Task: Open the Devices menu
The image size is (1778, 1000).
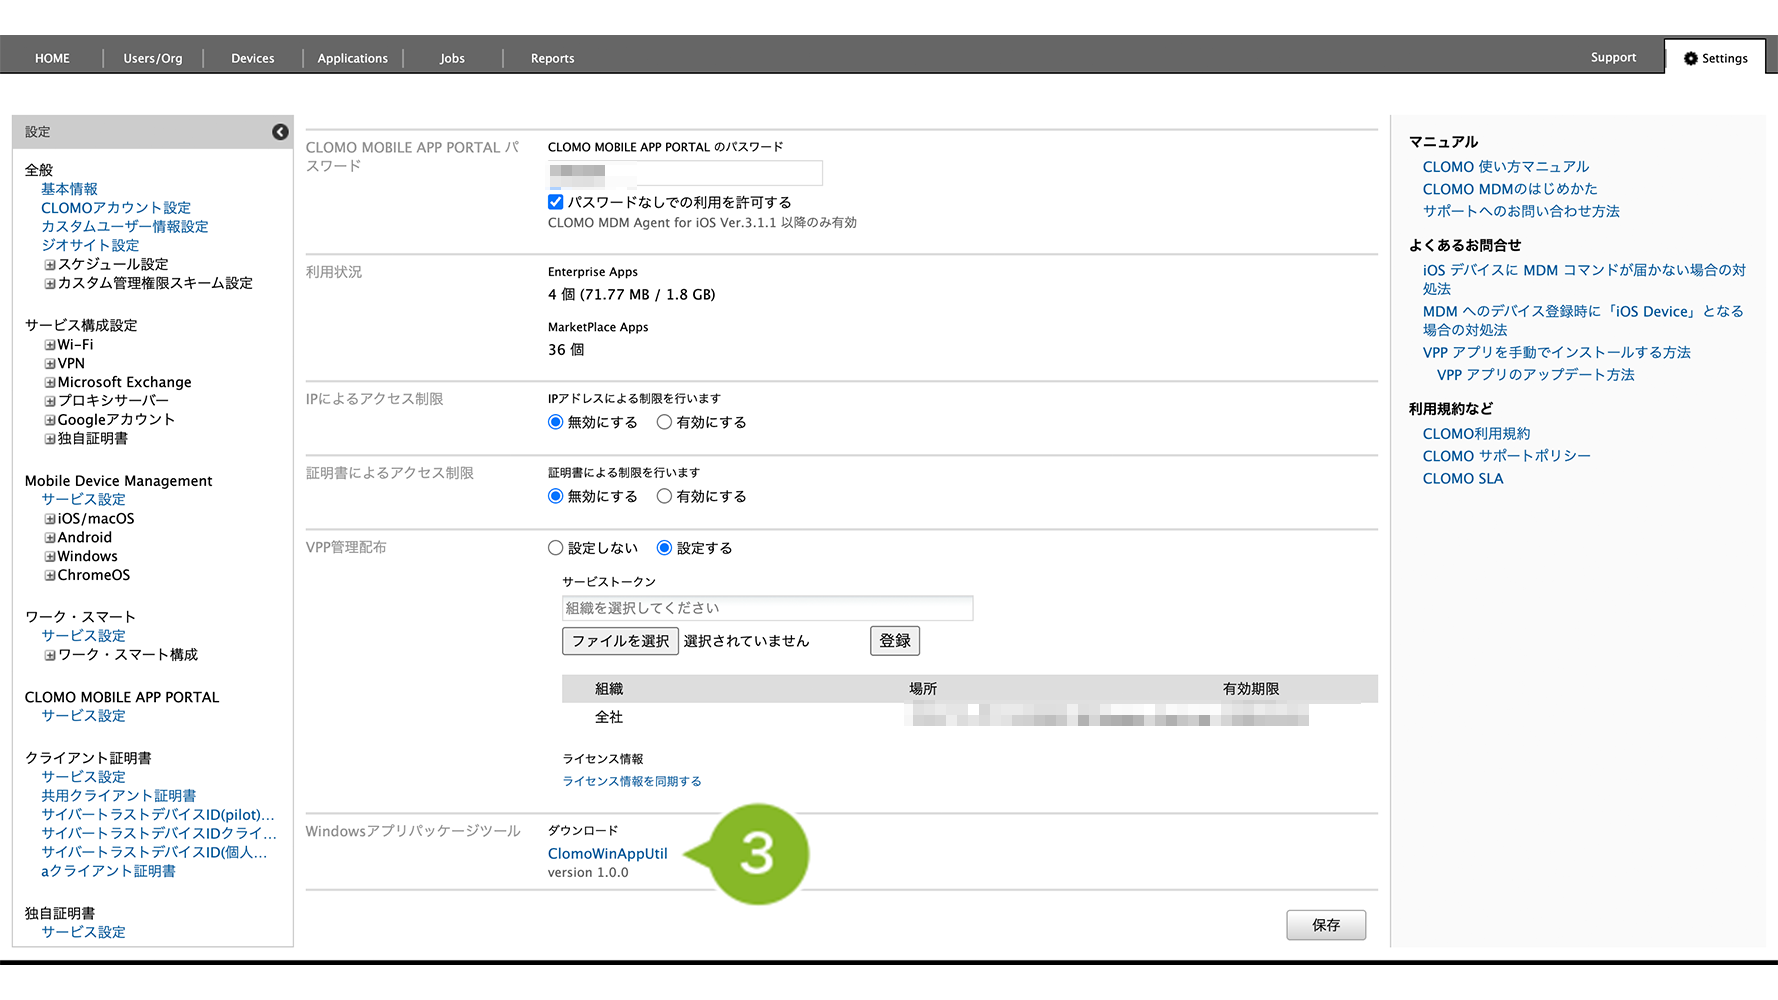Action: (x=252, y=58)
